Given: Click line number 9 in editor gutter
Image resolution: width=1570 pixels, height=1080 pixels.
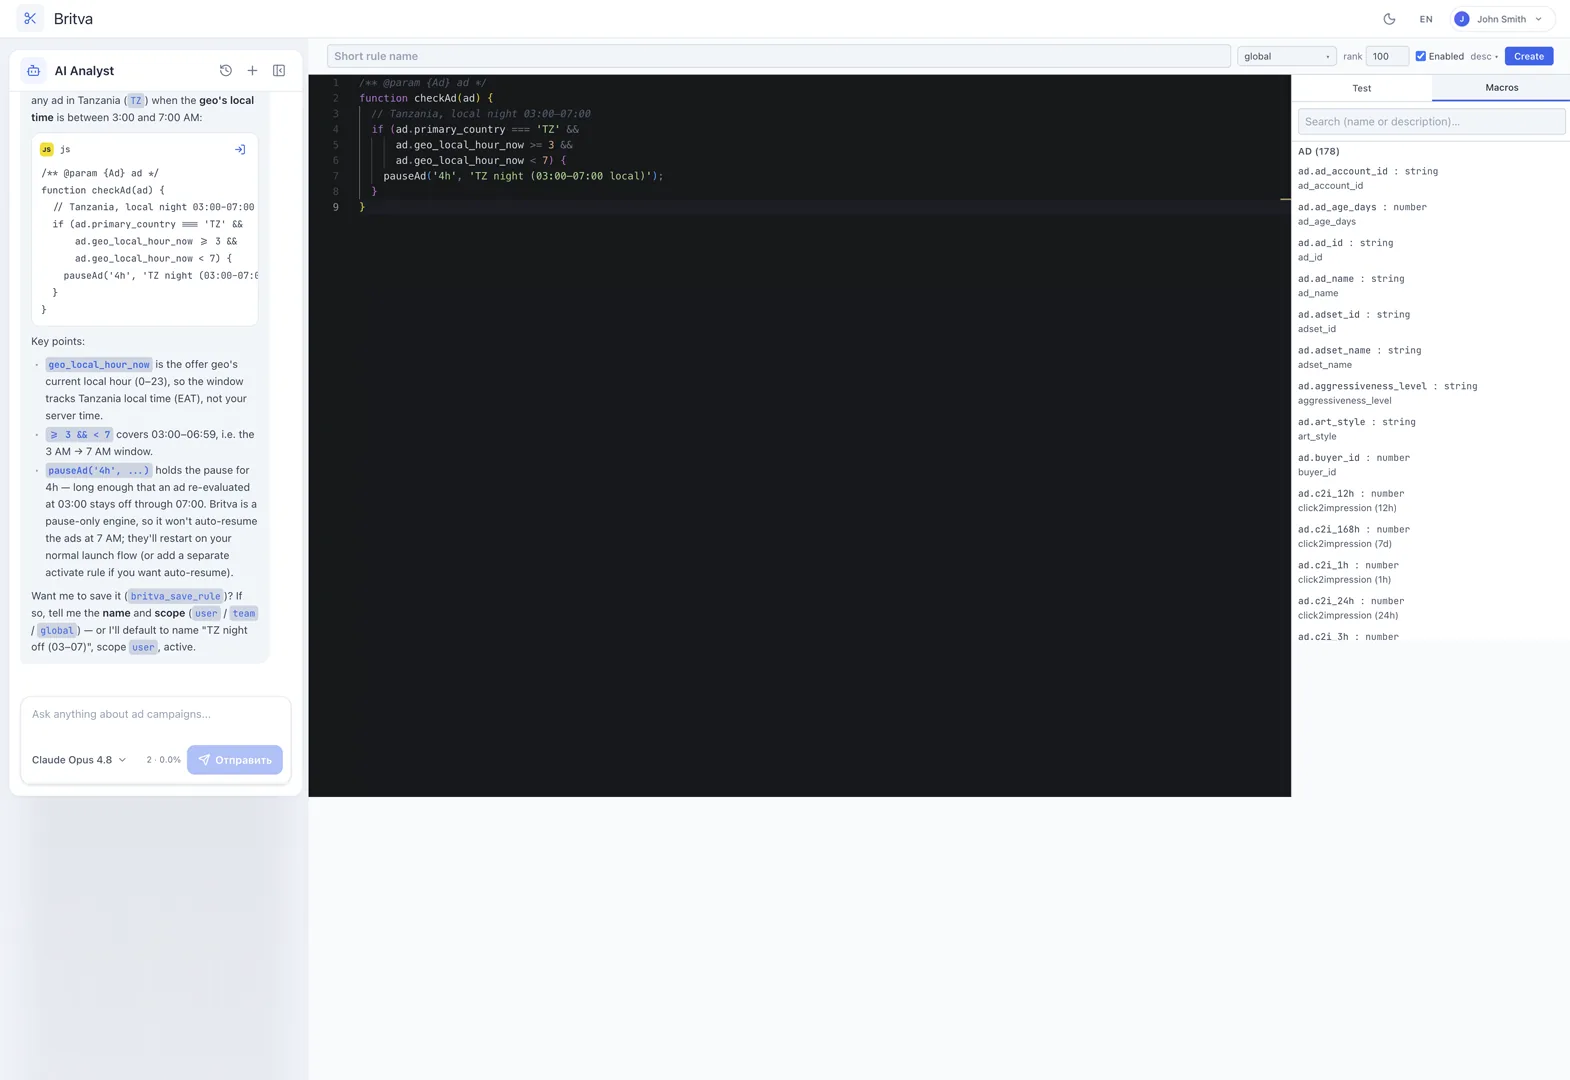Looking at the screenshot, I should (335, 207).
